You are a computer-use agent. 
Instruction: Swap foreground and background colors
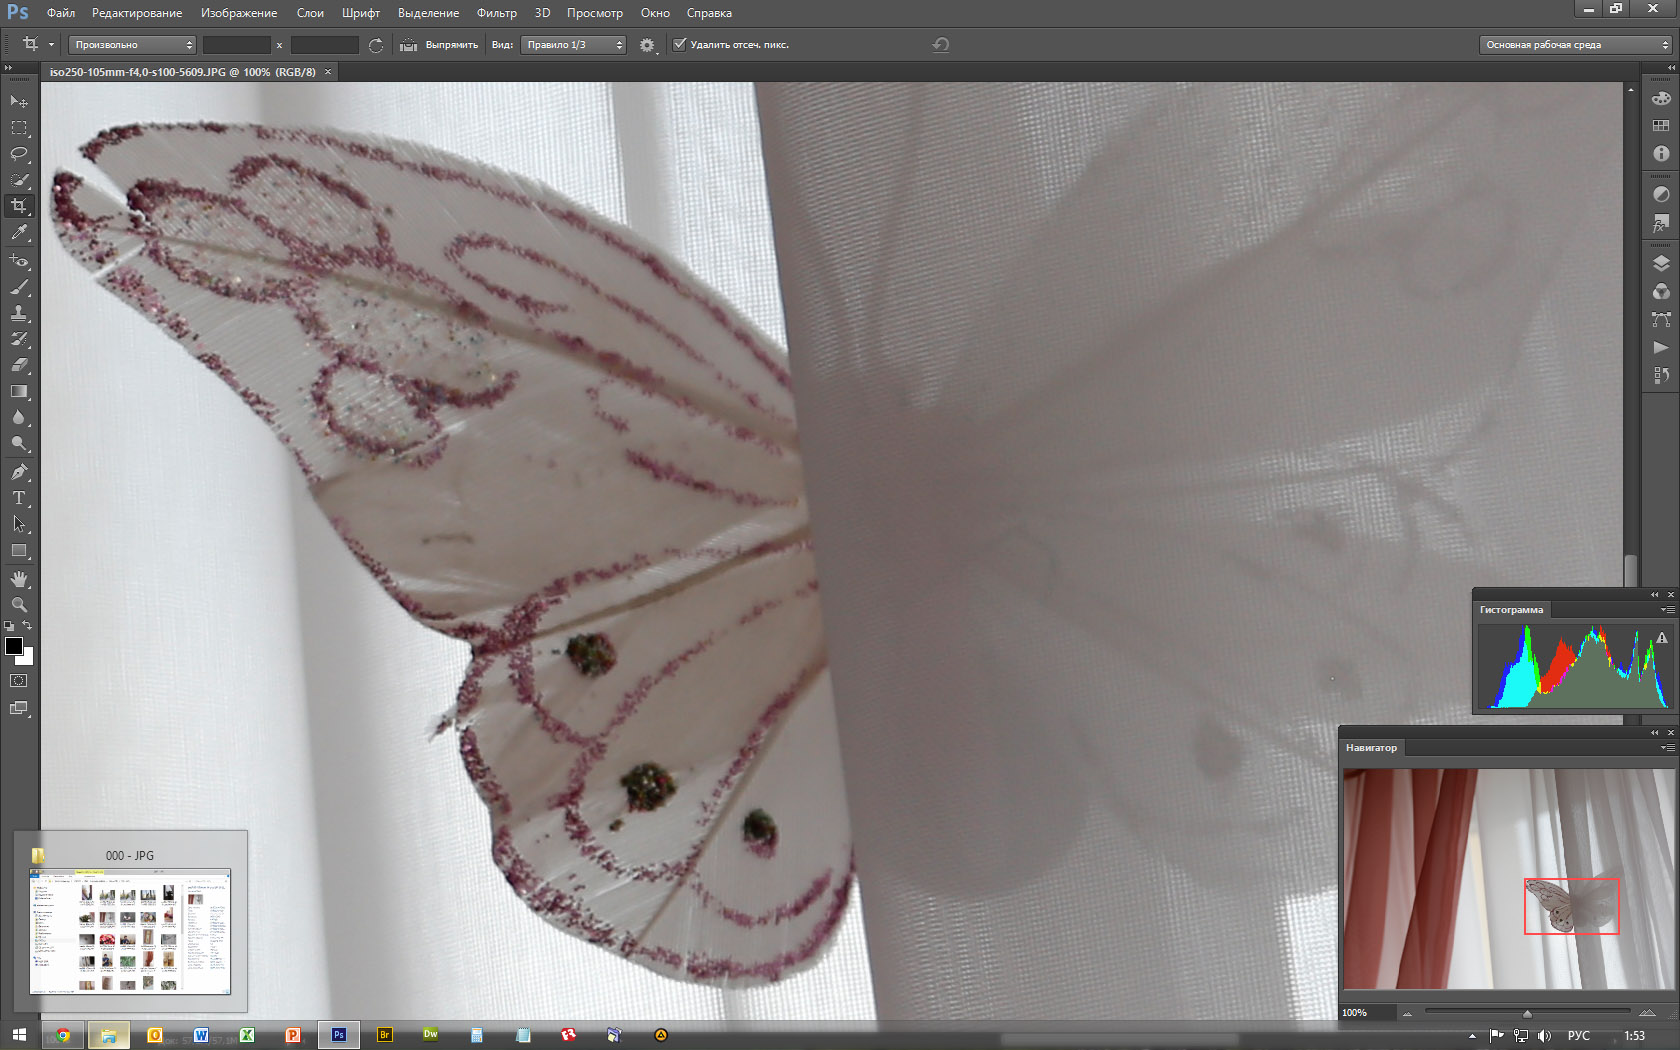coord(28,626)
